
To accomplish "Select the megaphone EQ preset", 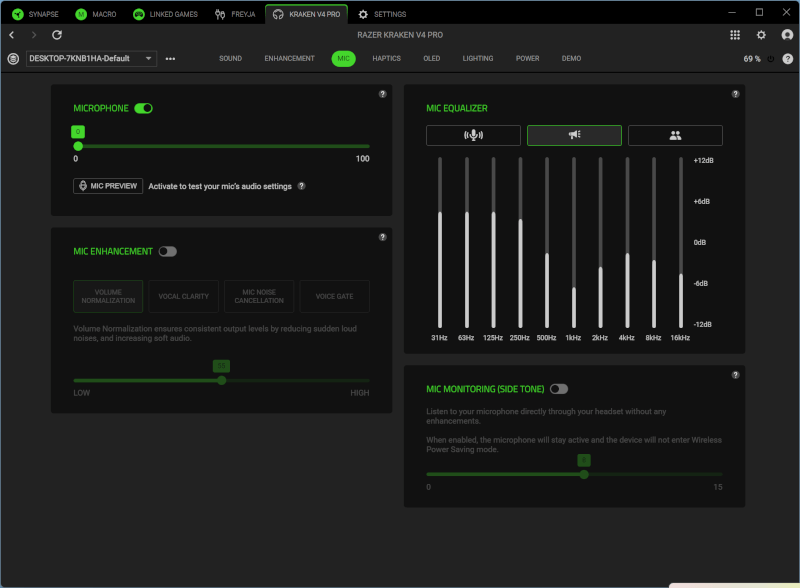I will 574,135.
